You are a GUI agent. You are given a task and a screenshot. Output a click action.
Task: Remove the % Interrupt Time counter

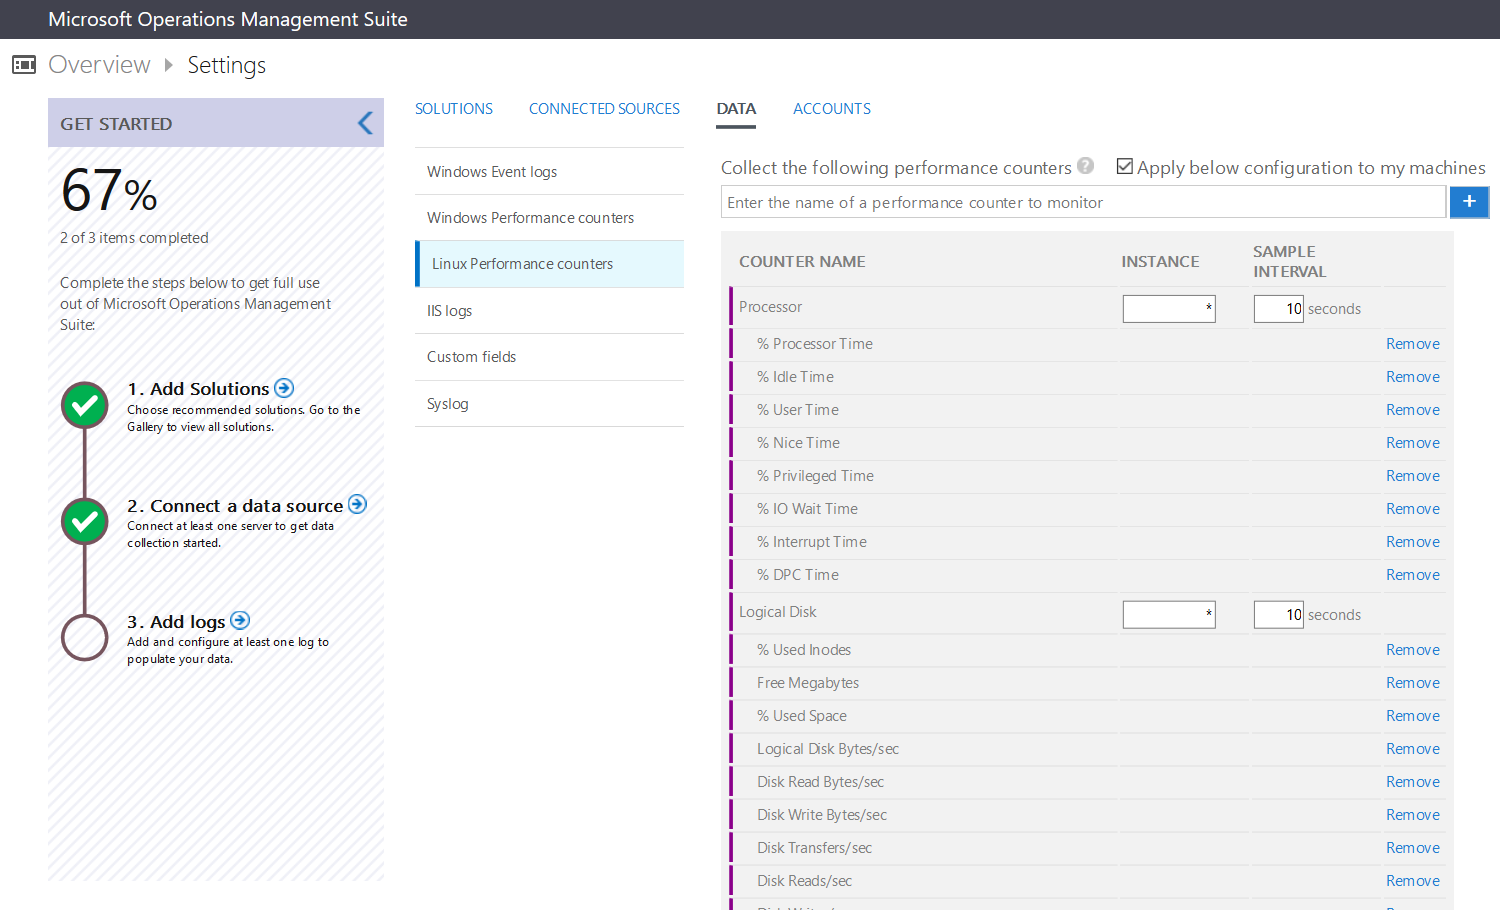pos(1413,542)
